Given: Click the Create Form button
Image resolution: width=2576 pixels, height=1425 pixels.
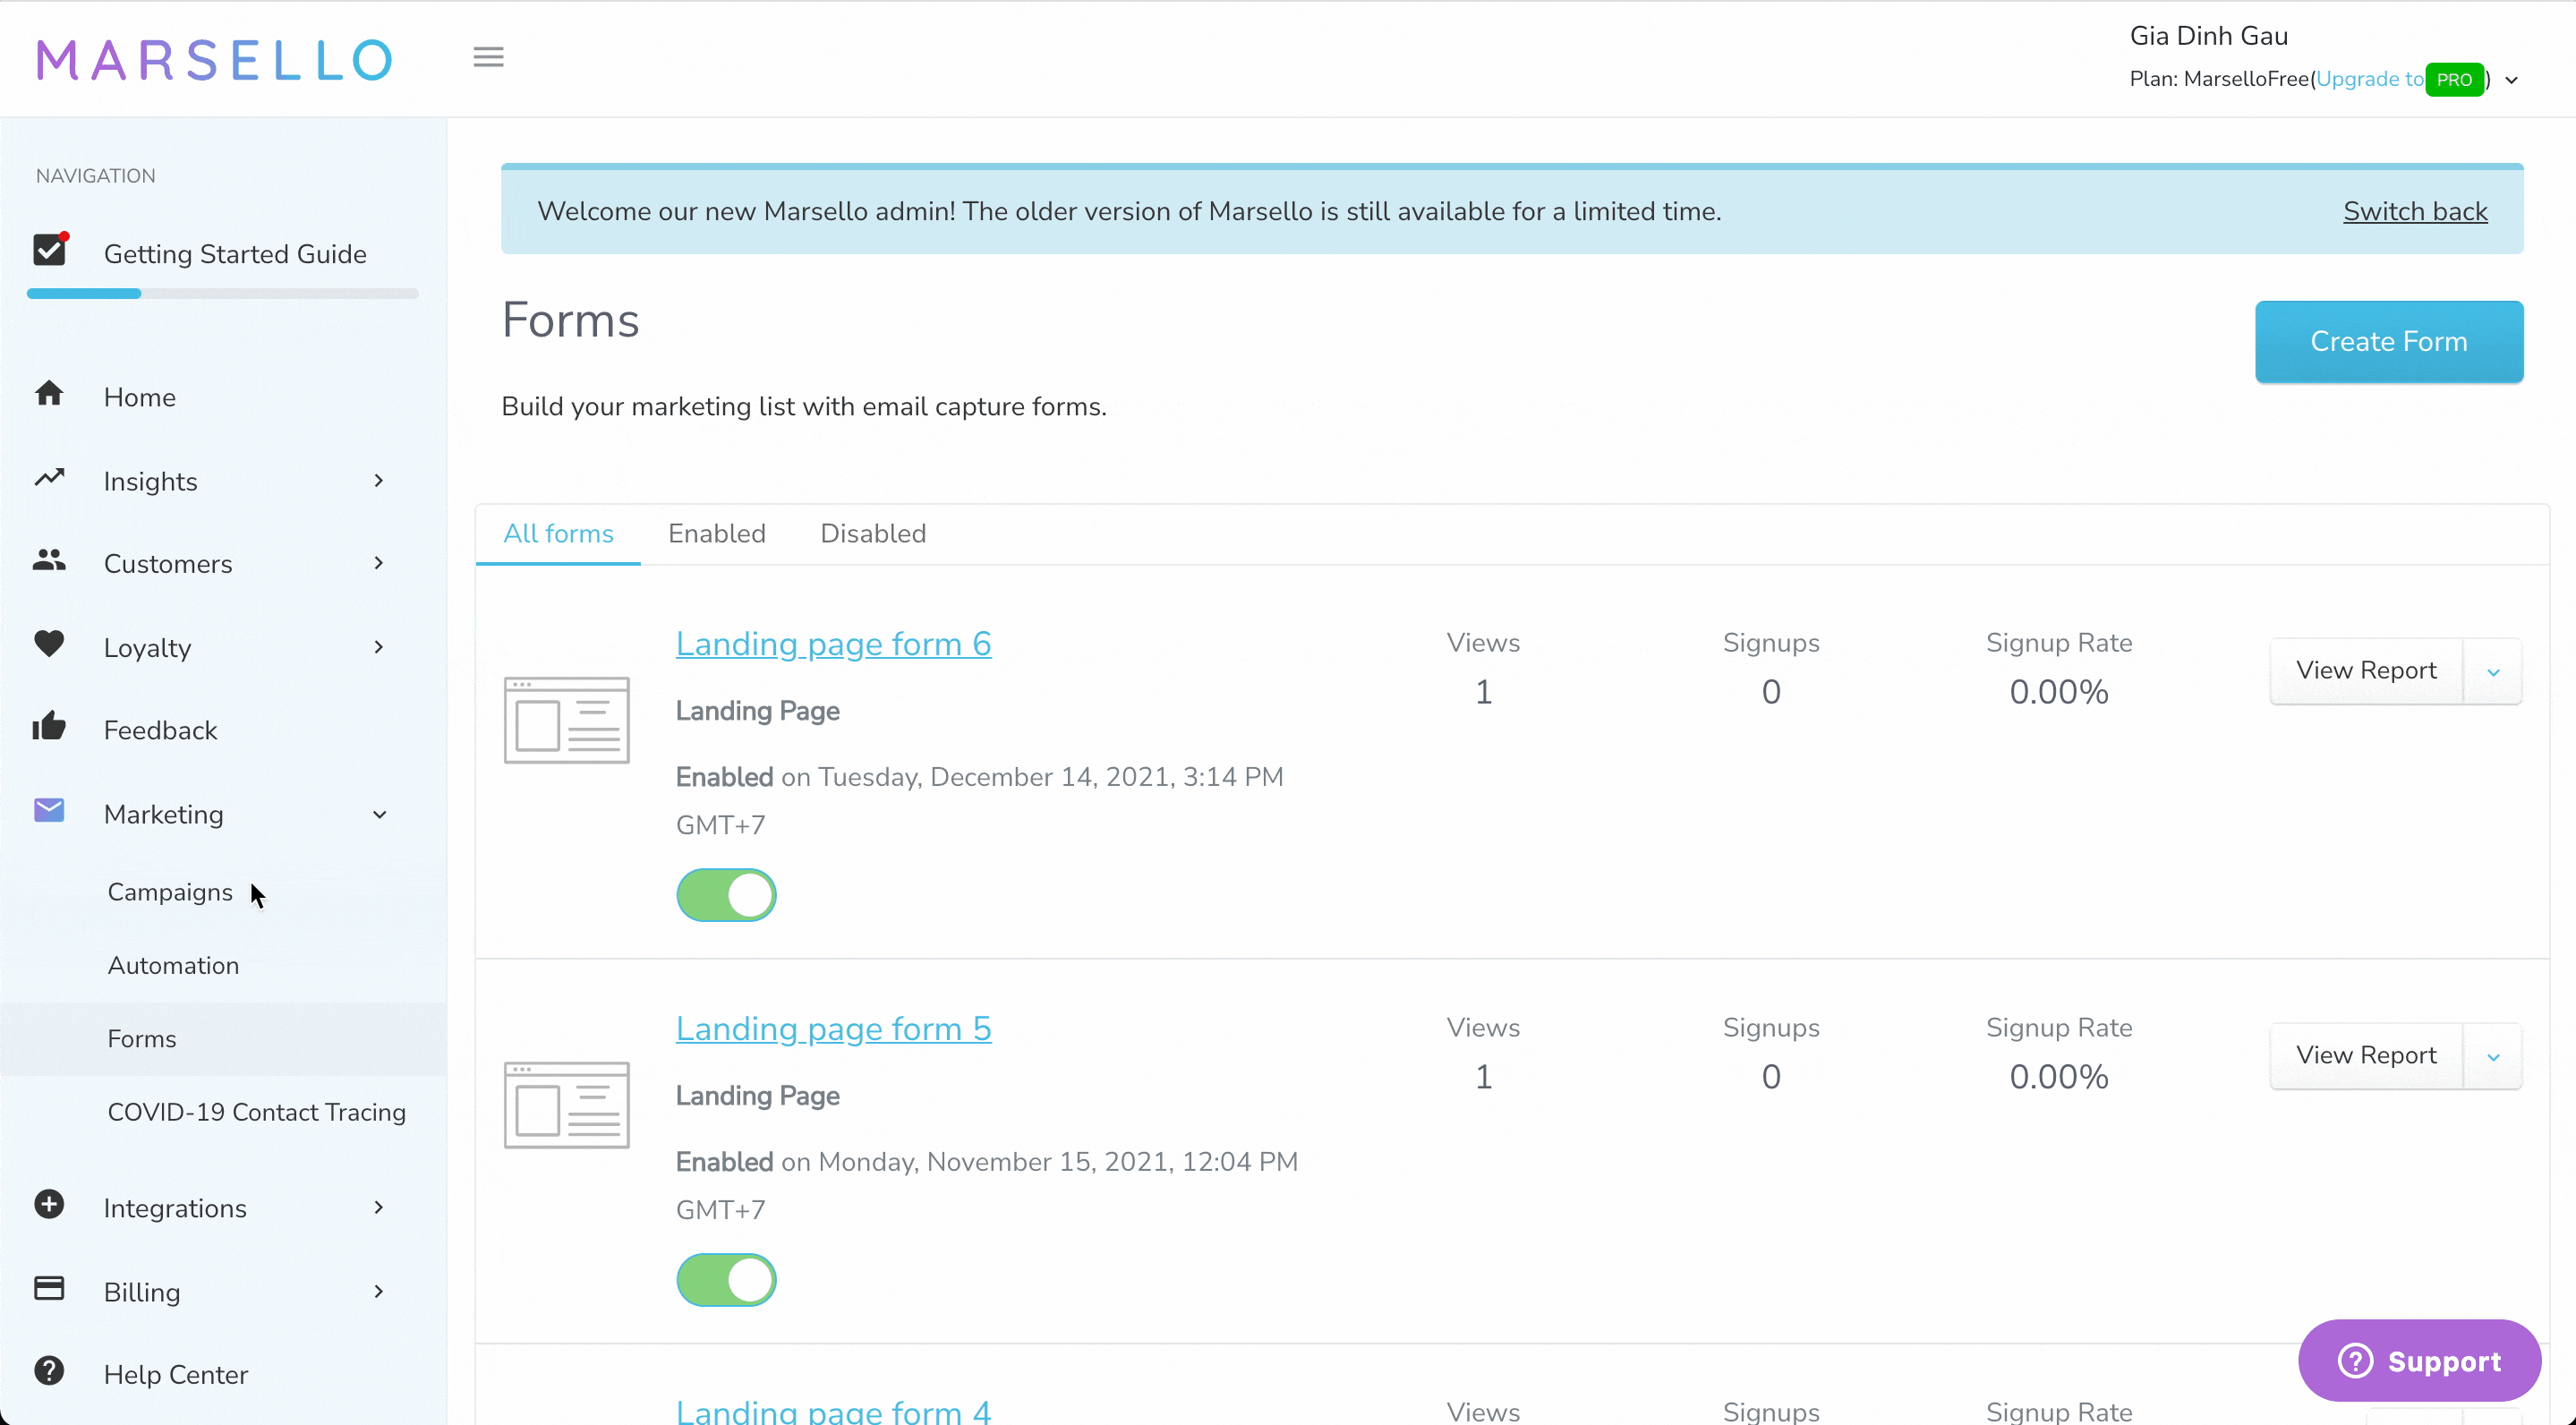Looking at the screenshot, I should click(2389, 342).
